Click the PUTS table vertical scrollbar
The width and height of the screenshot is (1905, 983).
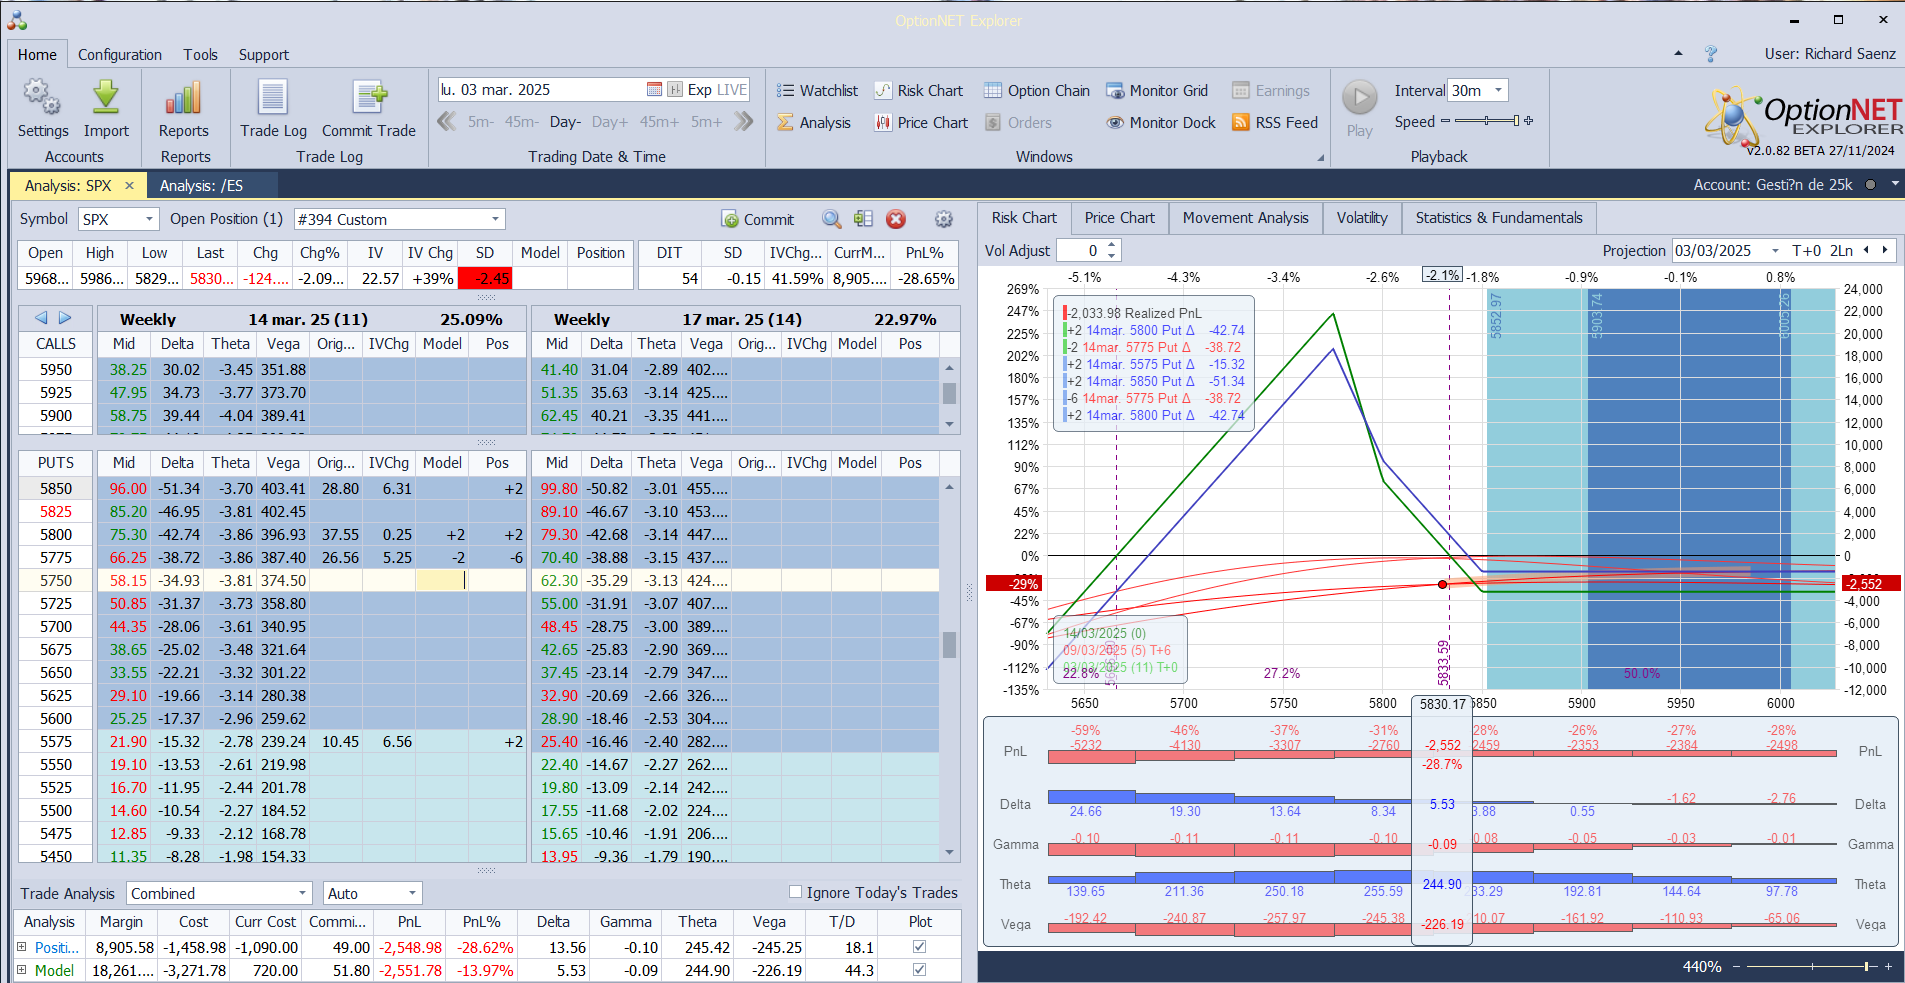949,669
